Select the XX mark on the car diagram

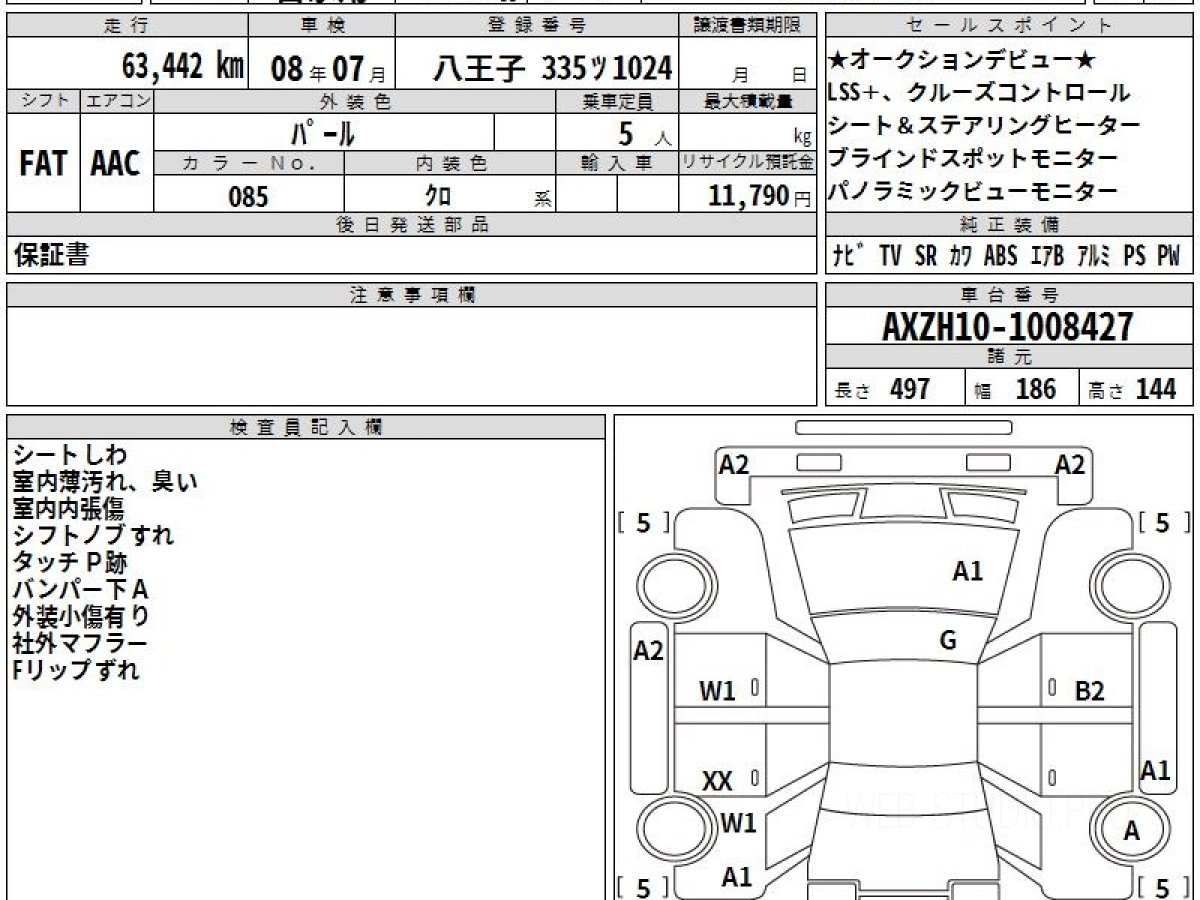717,781
